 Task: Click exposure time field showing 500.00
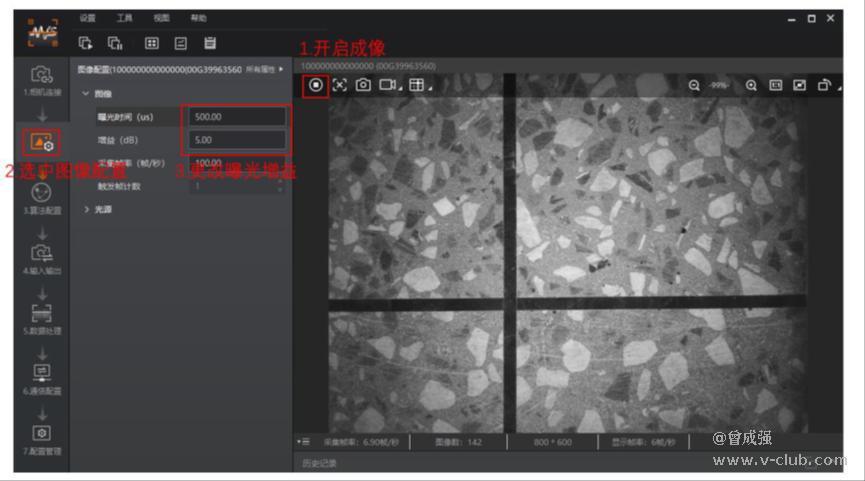[238, 117]
